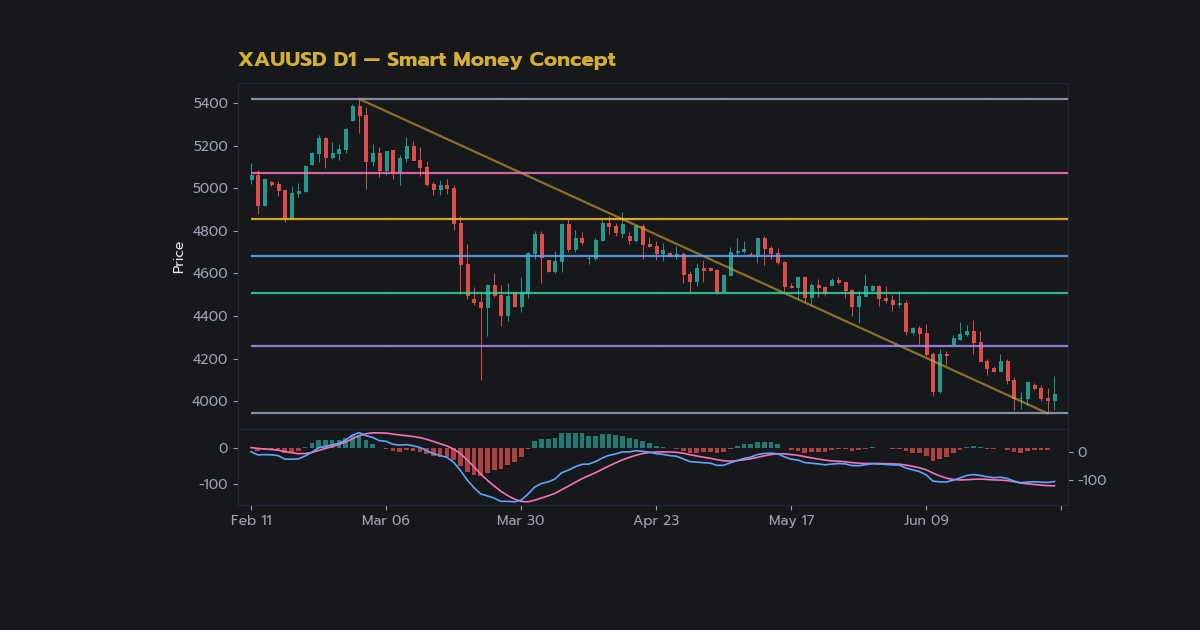Select the blue horizontal level line near 4680
The height and width of the screenshot is (630, 1200).
pos(659,256)
